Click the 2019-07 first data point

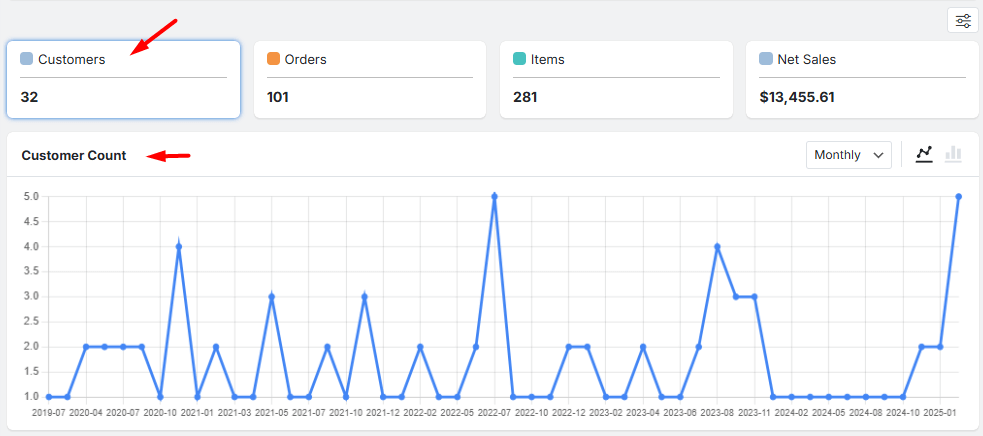[49, 397]
